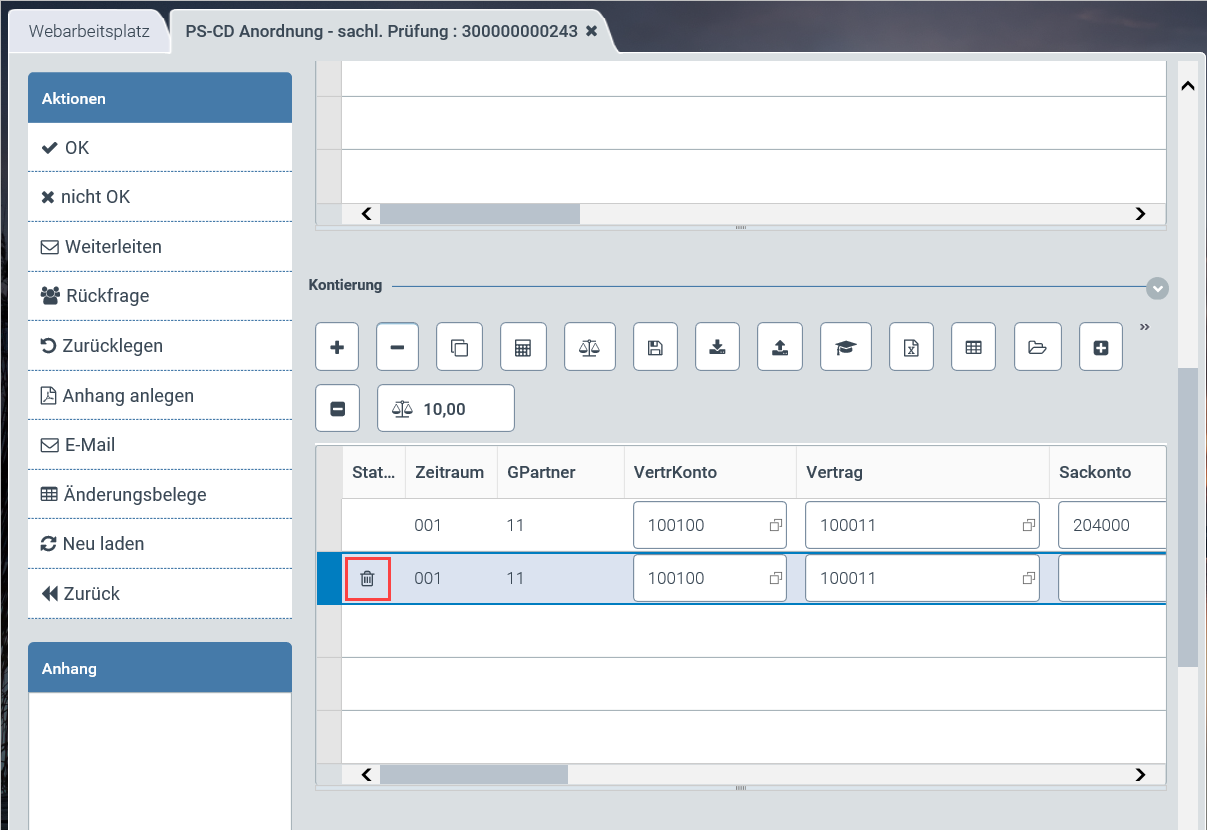Viewport: 1207px width, 830px height.
Task: Click the copy row icon in toolbar
Action: [x=459, y=348]
